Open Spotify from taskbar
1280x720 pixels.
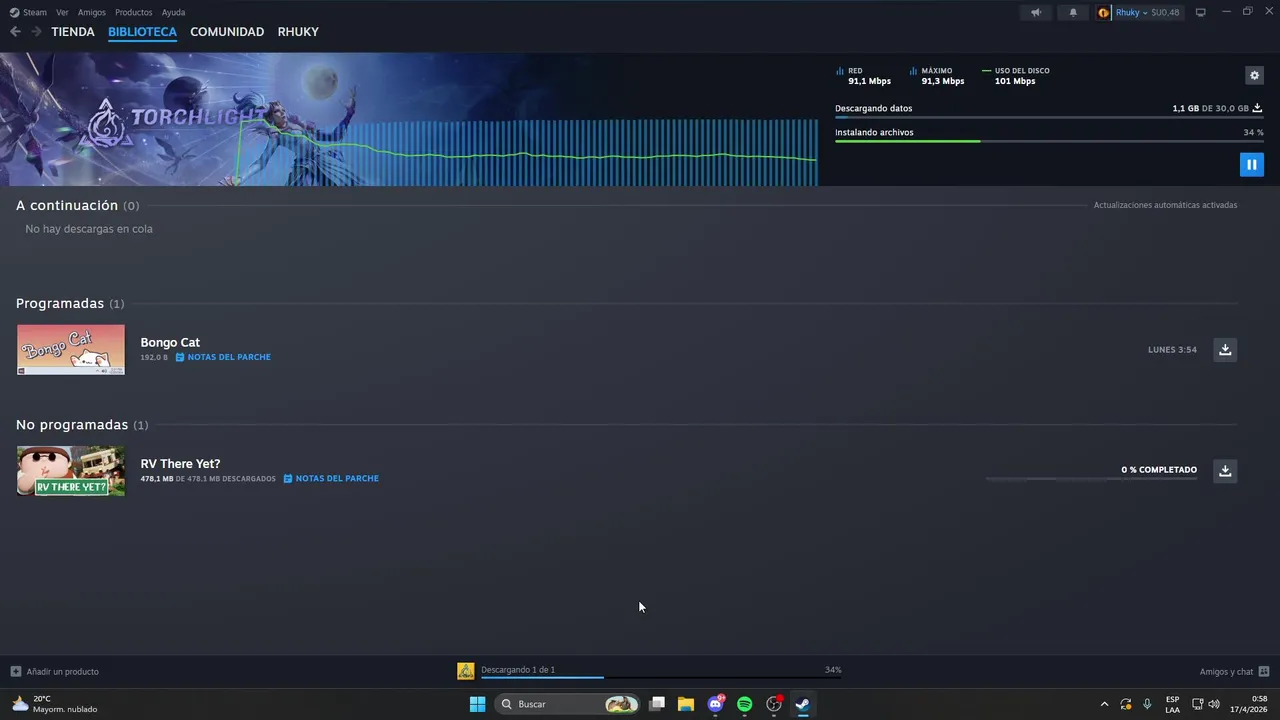click(x=744, y=704)
